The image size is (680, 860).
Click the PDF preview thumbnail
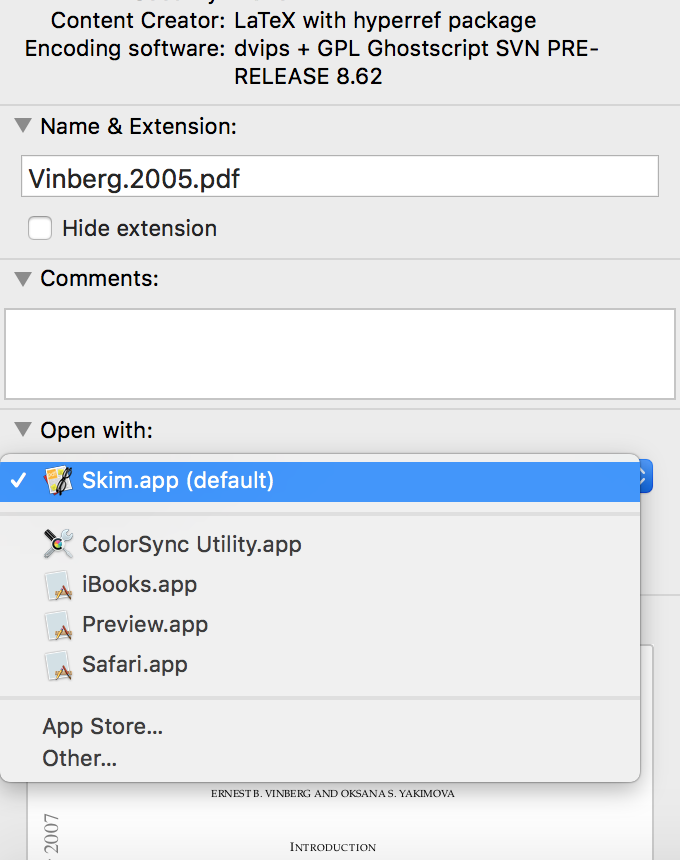tap(339, 821)
